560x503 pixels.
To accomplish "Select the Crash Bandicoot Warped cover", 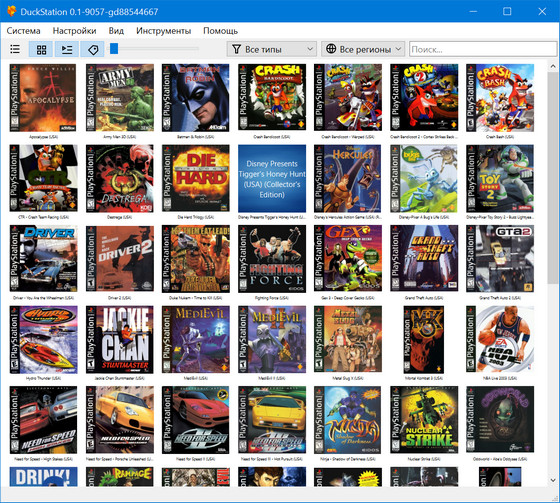I will click(348, 98).
